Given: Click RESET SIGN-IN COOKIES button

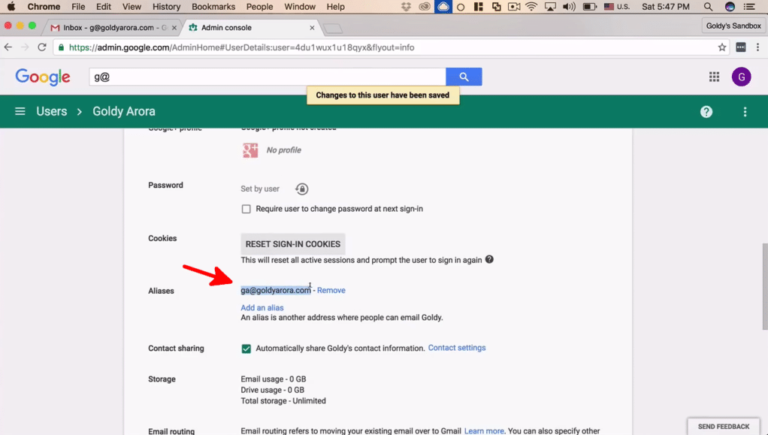Looking at the screenshot, I should click(293, 243).
